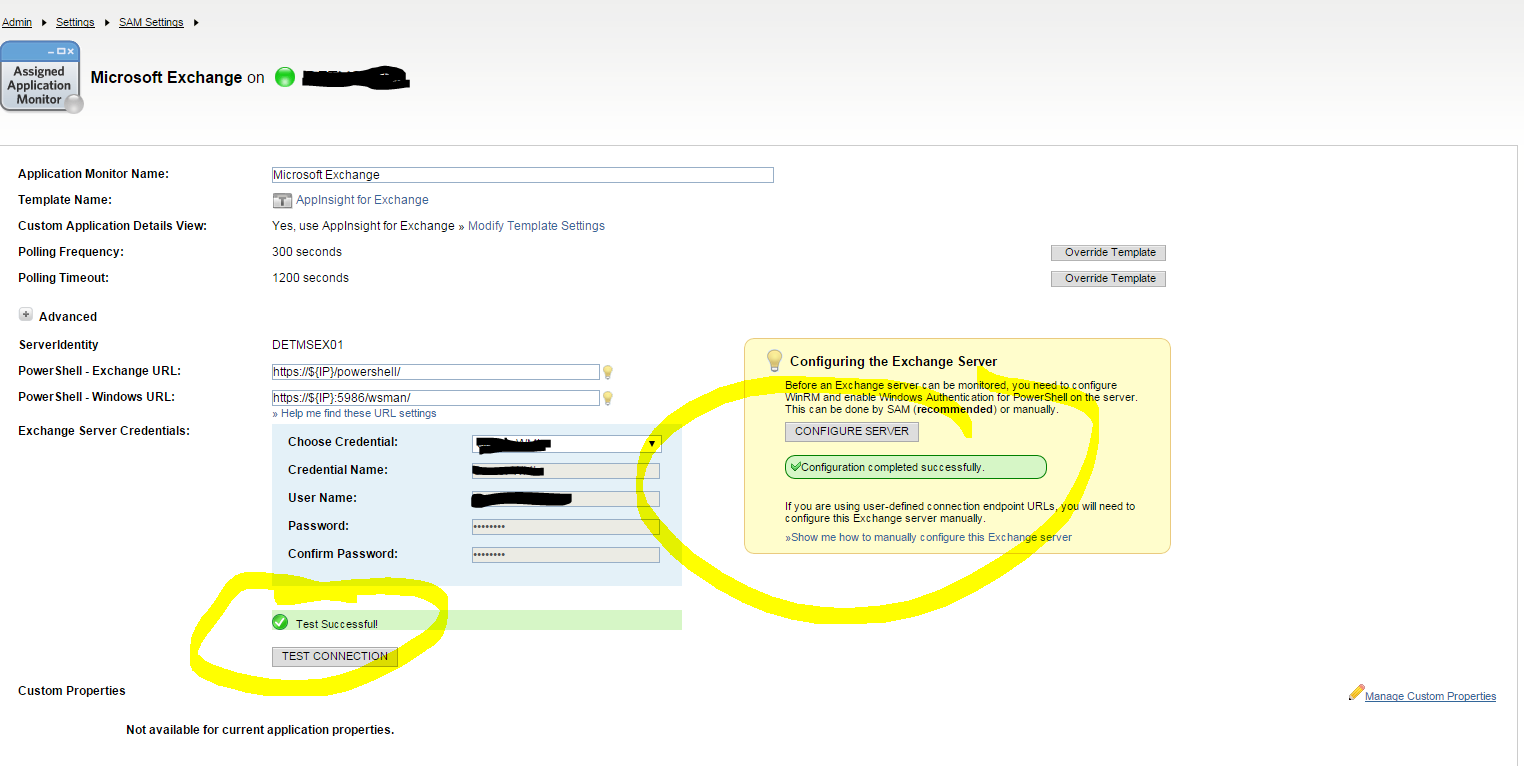The image size is (1524, 766).
Task: Click the green status indicator beside Microsoft Exchange
Action: pos(285,77)
